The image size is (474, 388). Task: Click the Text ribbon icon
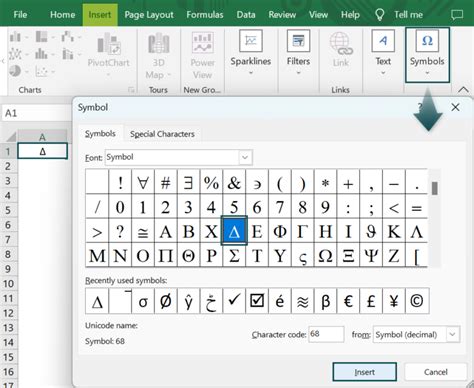point(383,40)
